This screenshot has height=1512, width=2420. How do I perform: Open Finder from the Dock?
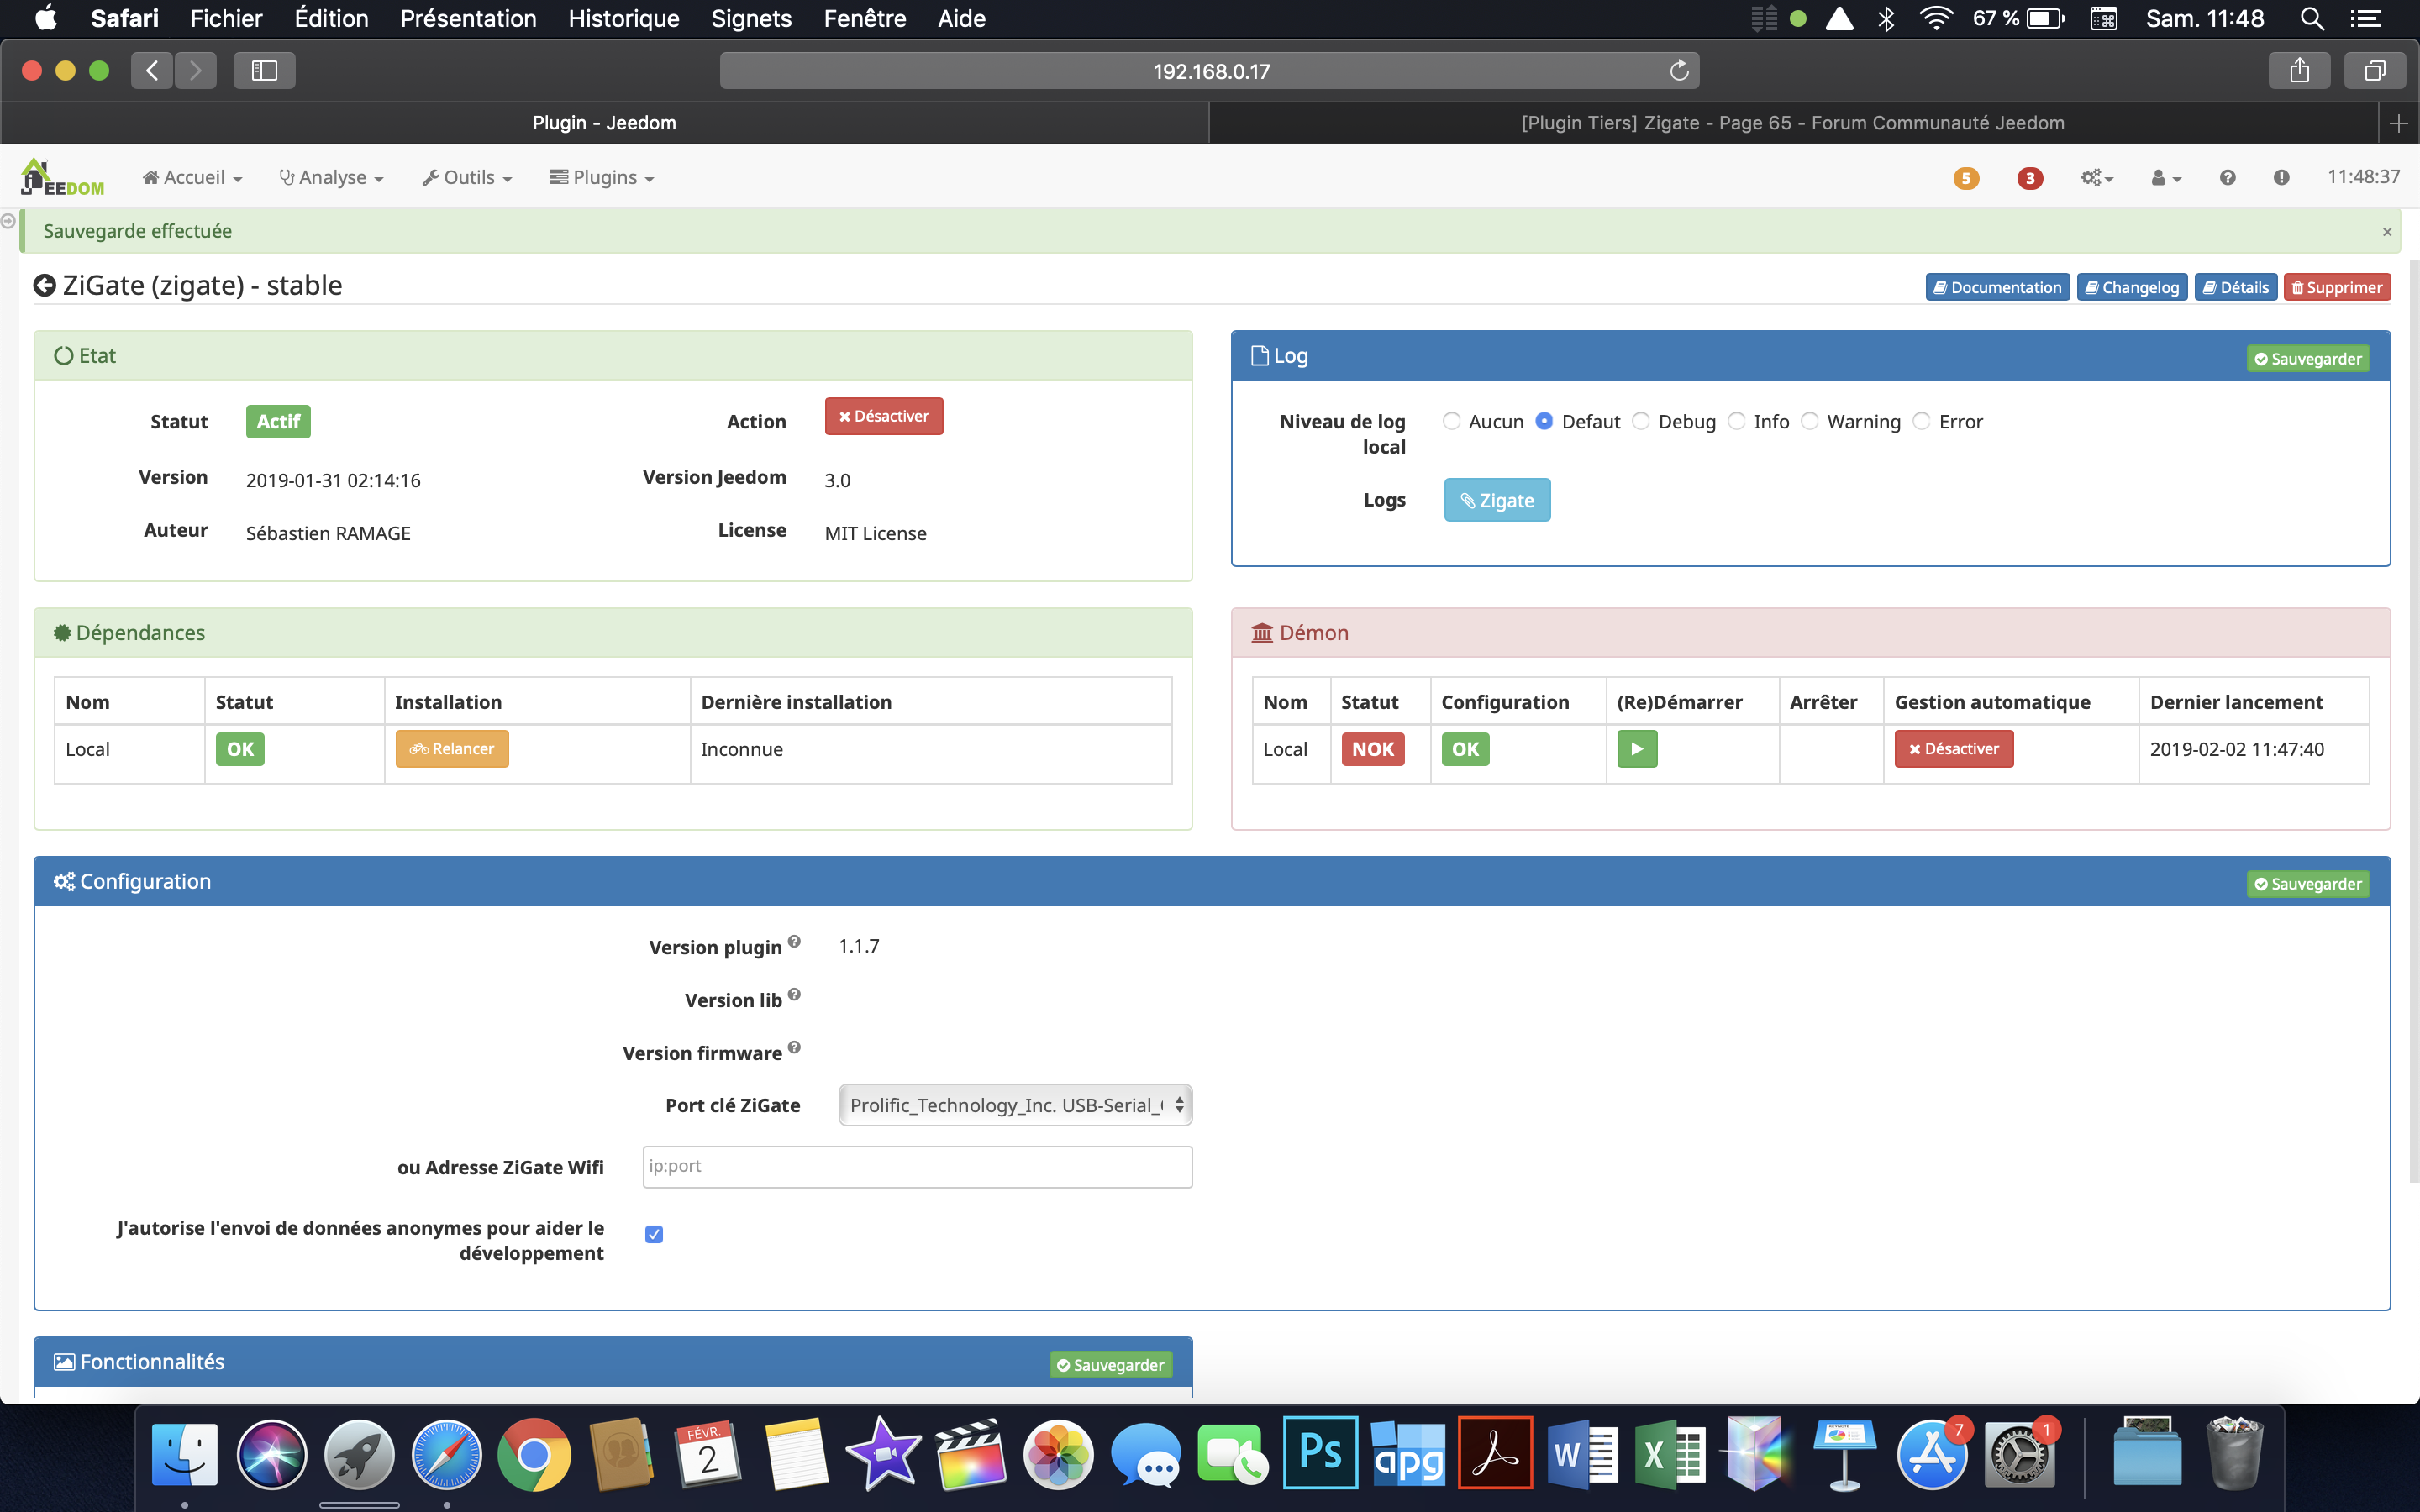pyautogui.click(x=184, y=1454)
